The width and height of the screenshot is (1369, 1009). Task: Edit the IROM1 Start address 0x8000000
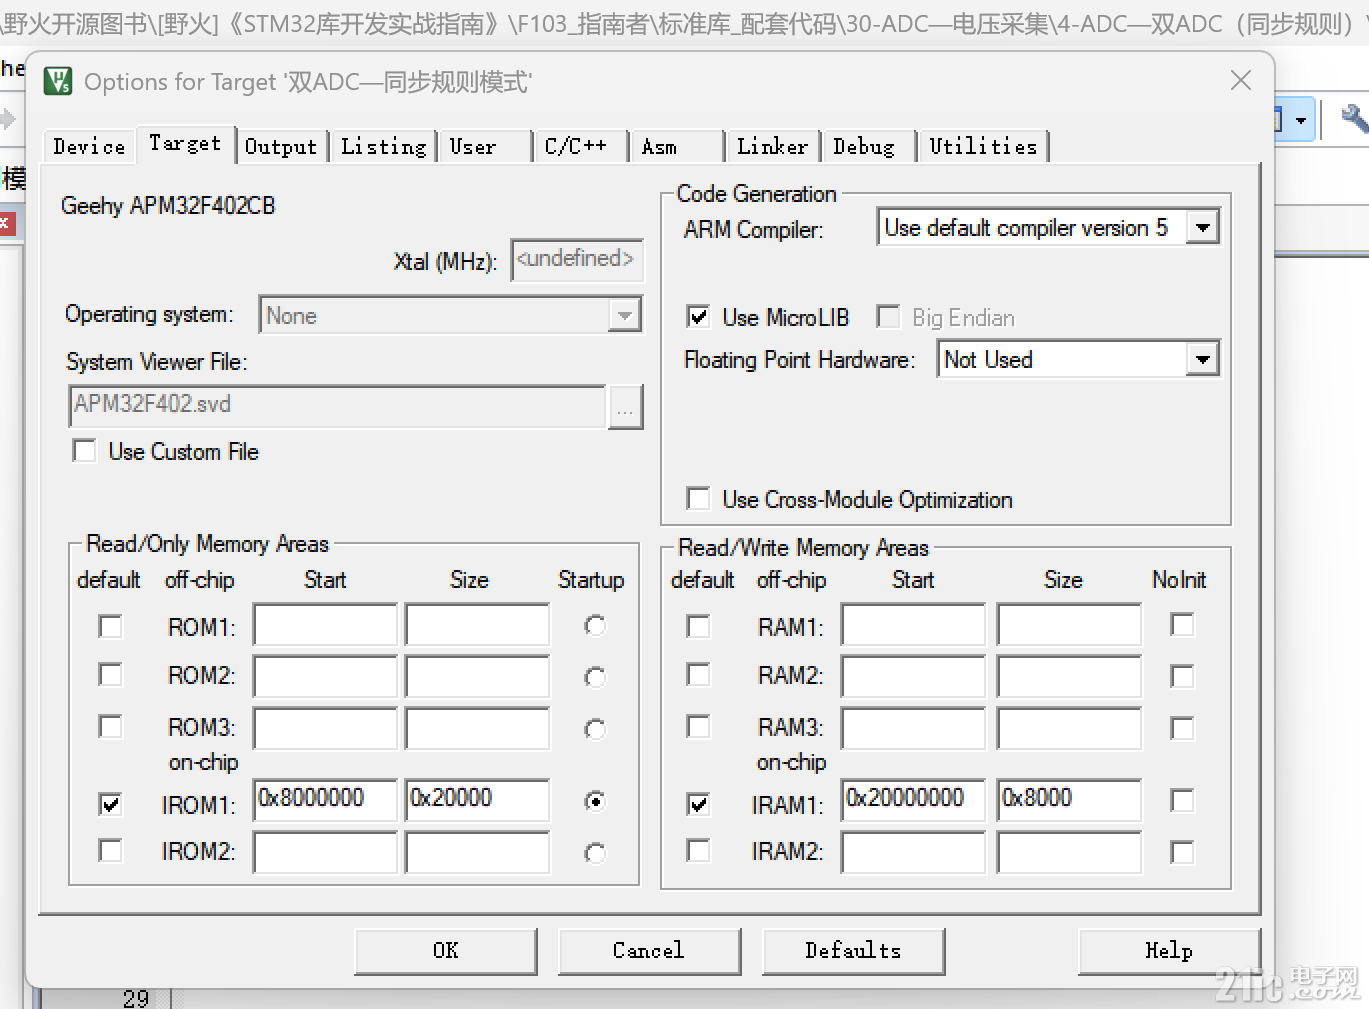tap(325, 800)
